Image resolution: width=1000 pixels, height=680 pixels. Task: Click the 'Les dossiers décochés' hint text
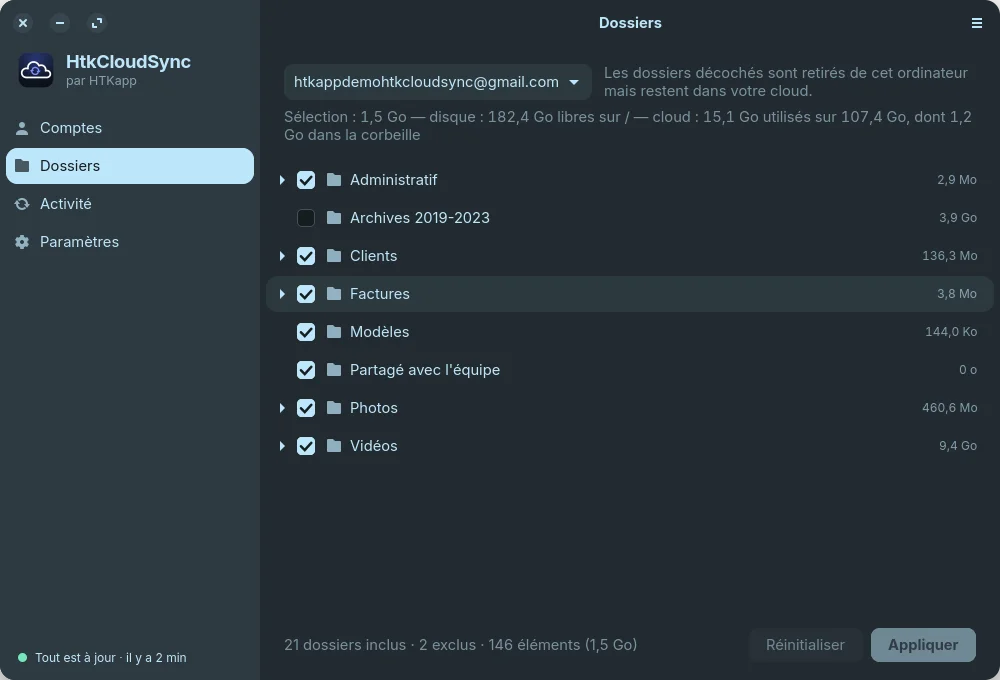pyautogui.click(x=786, y=82)
